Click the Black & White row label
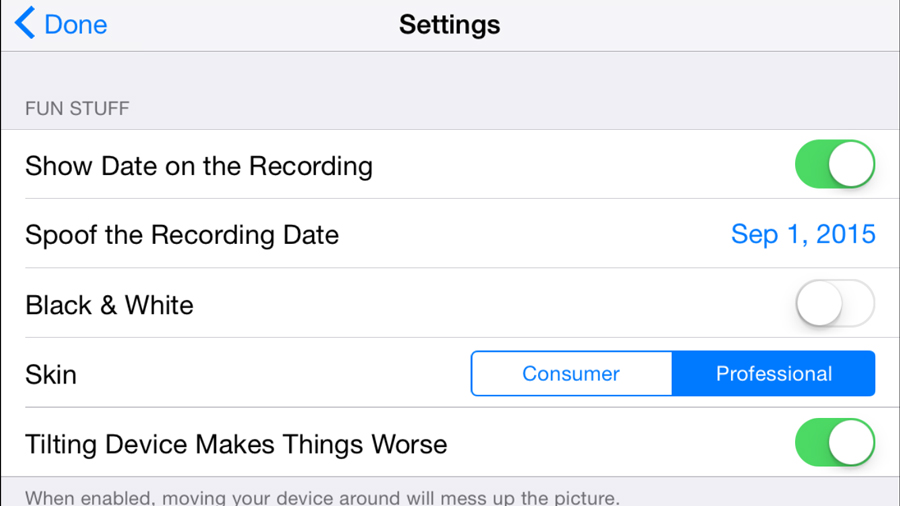900x506 pixels. 109,305
